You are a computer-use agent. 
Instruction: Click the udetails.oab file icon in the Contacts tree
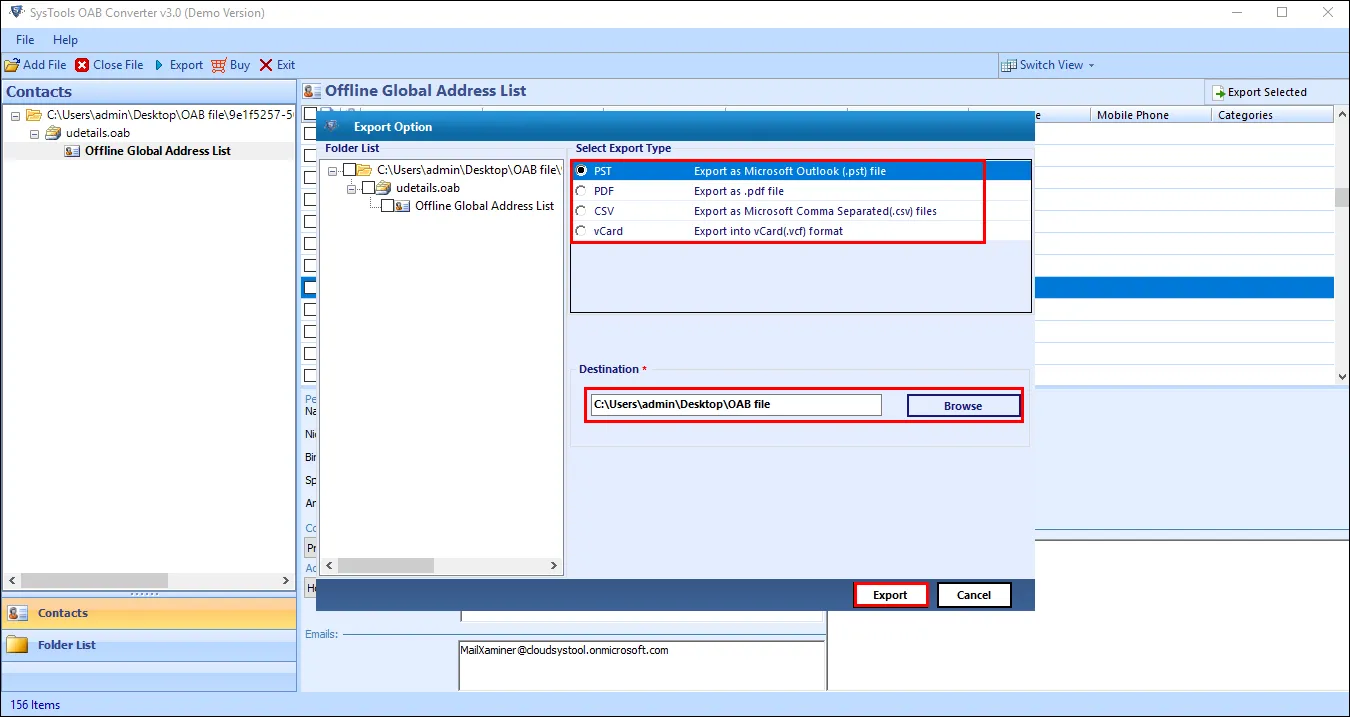55,133
